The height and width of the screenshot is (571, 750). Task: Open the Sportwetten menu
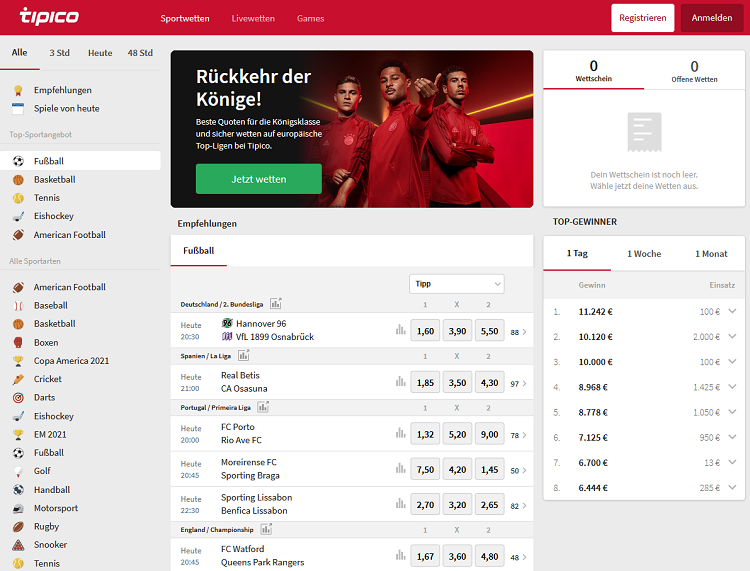185,18
